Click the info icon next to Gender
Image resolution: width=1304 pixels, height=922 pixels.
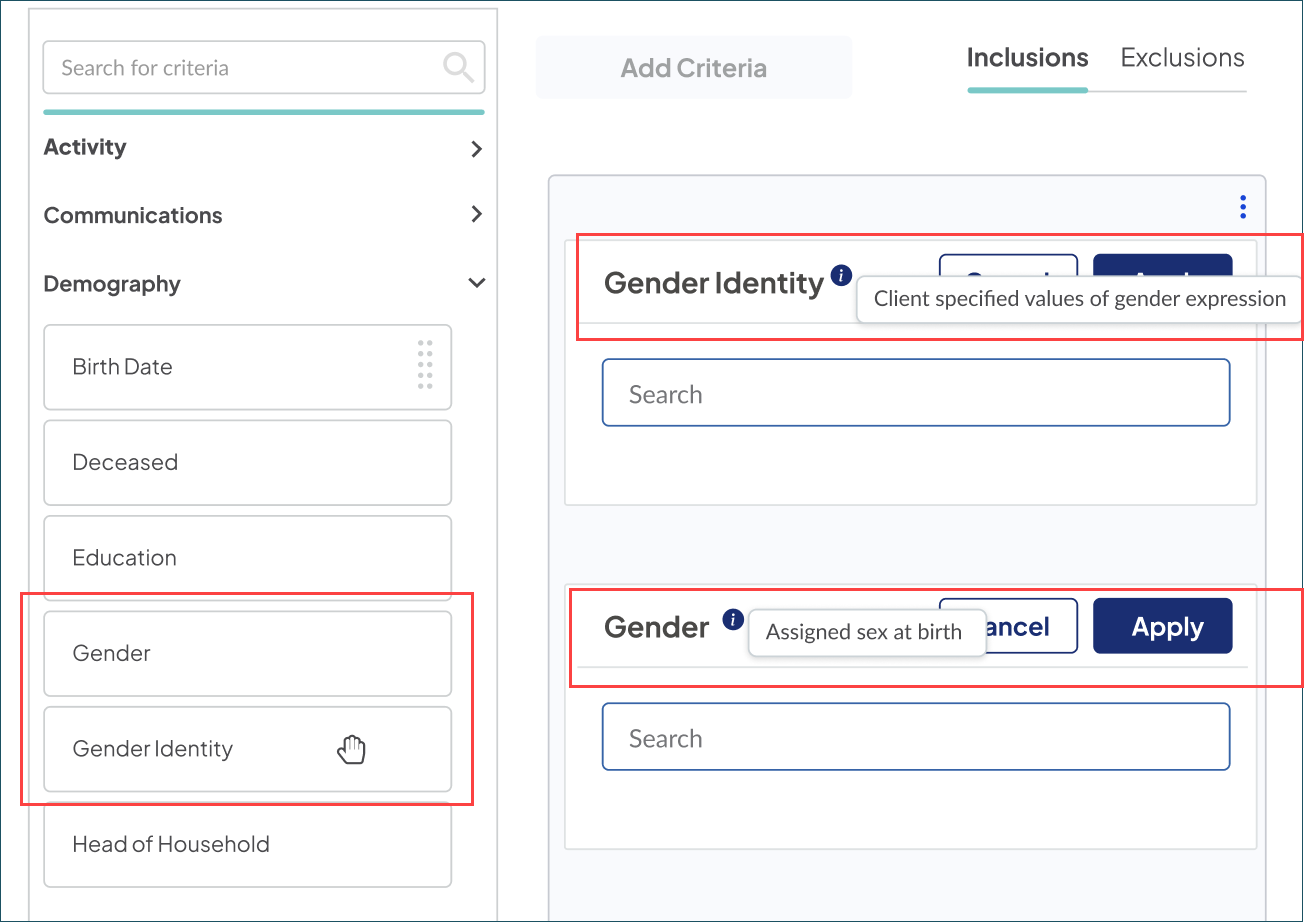(x=731, y=619)
